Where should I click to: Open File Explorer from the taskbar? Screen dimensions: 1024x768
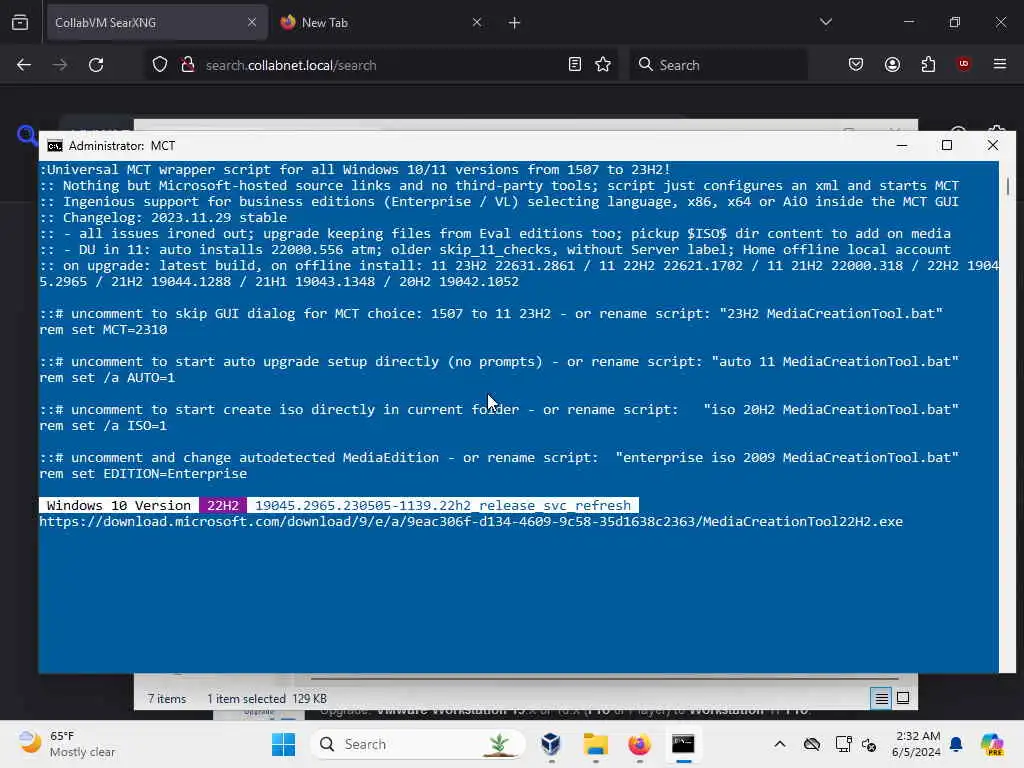[x=595, y=744]
